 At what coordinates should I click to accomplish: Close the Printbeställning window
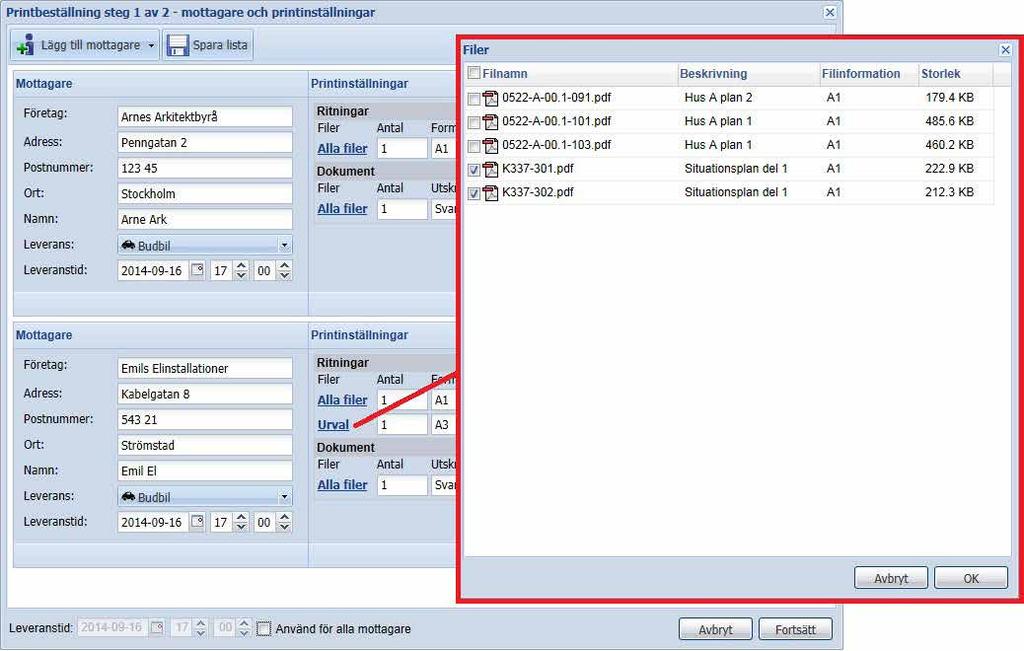(829, 12)
